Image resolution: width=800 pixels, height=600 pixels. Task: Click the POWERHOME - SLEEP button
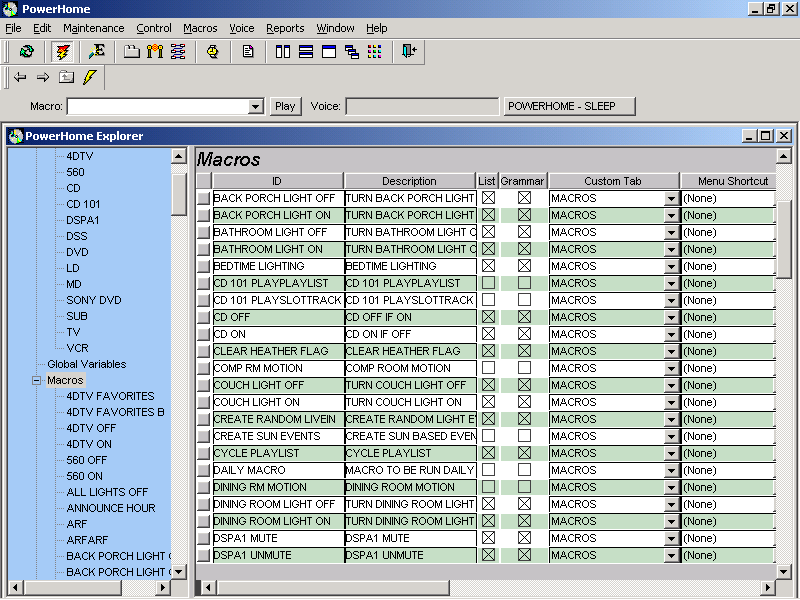(569, 106)
